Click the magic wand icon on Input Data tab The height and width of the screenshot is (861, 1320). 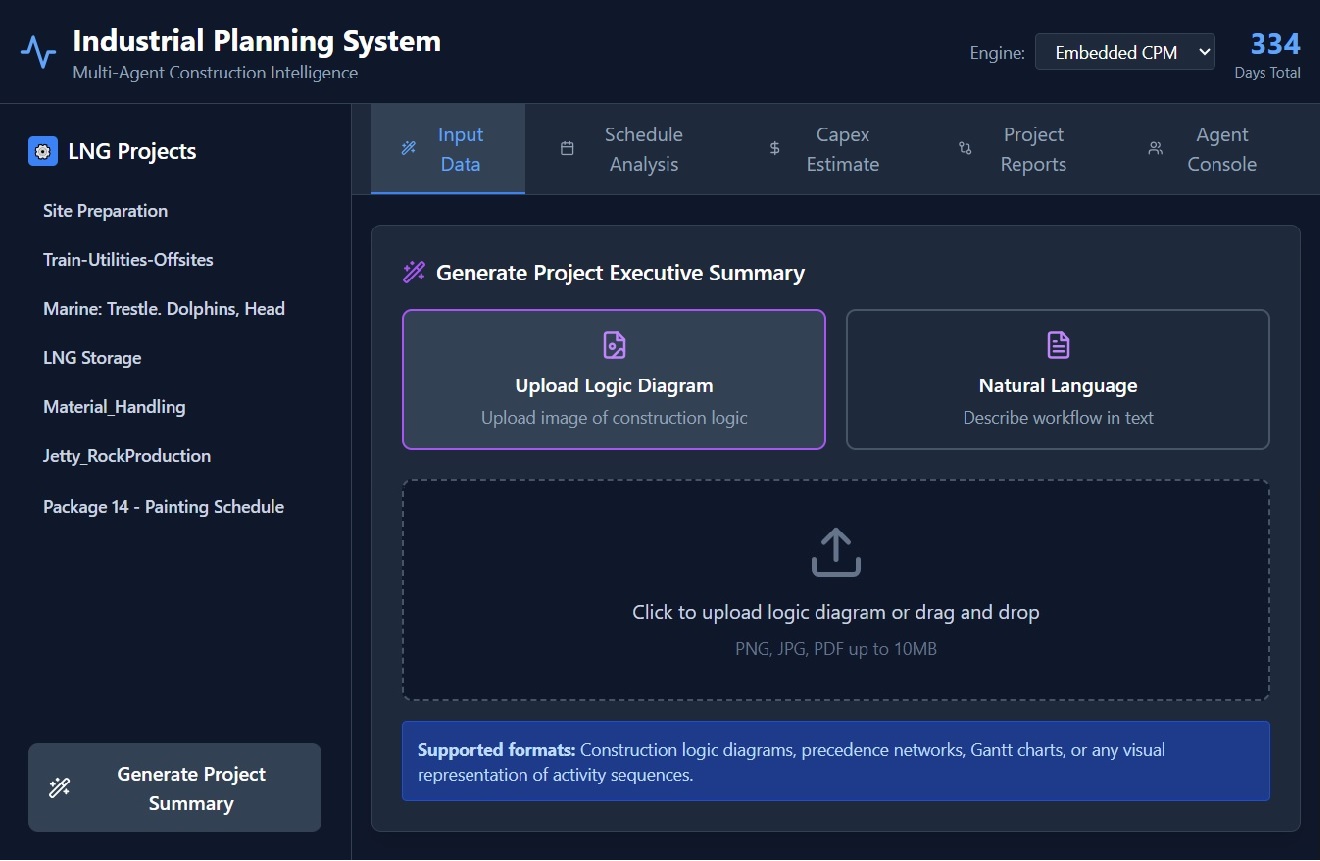408,149
